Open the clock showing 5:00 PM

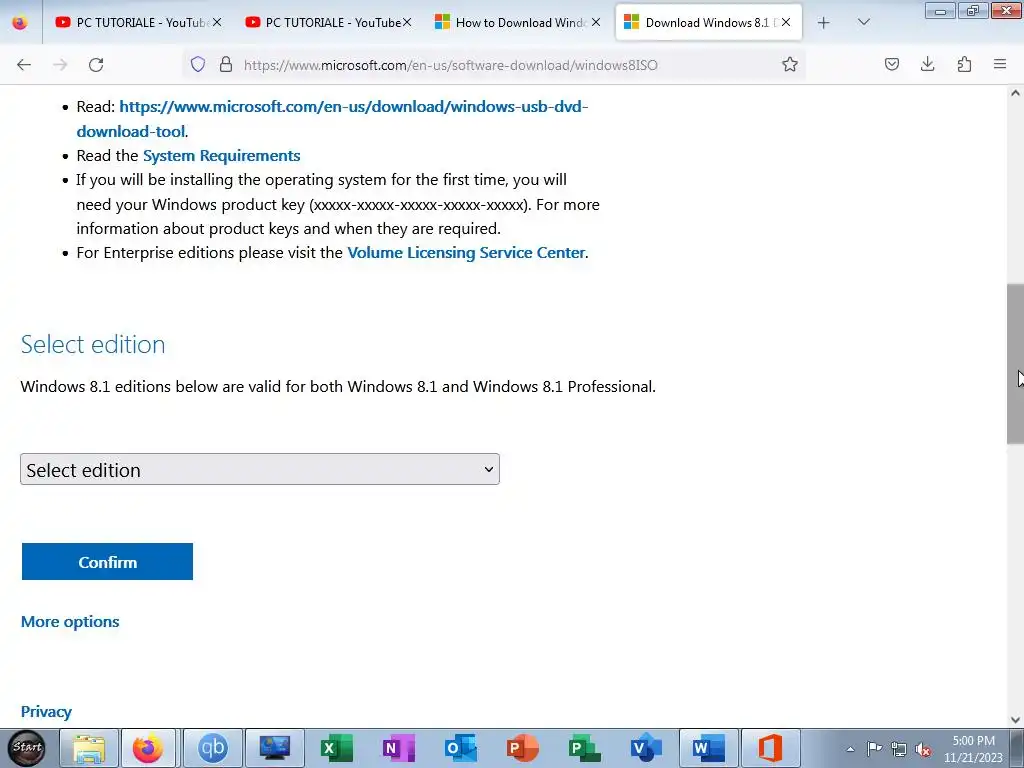coord(973,749)
